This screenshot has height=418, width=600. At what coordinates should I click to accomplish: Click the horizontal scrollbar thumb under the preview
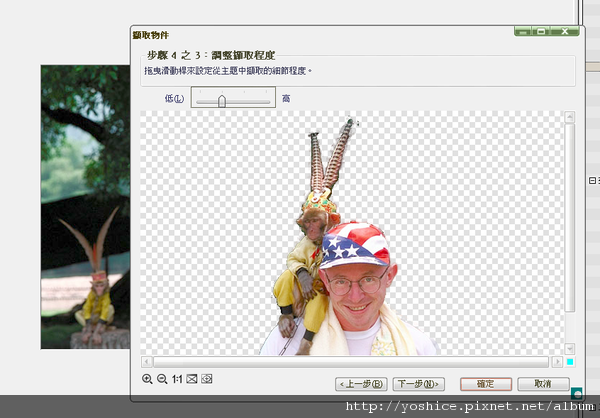351,362
